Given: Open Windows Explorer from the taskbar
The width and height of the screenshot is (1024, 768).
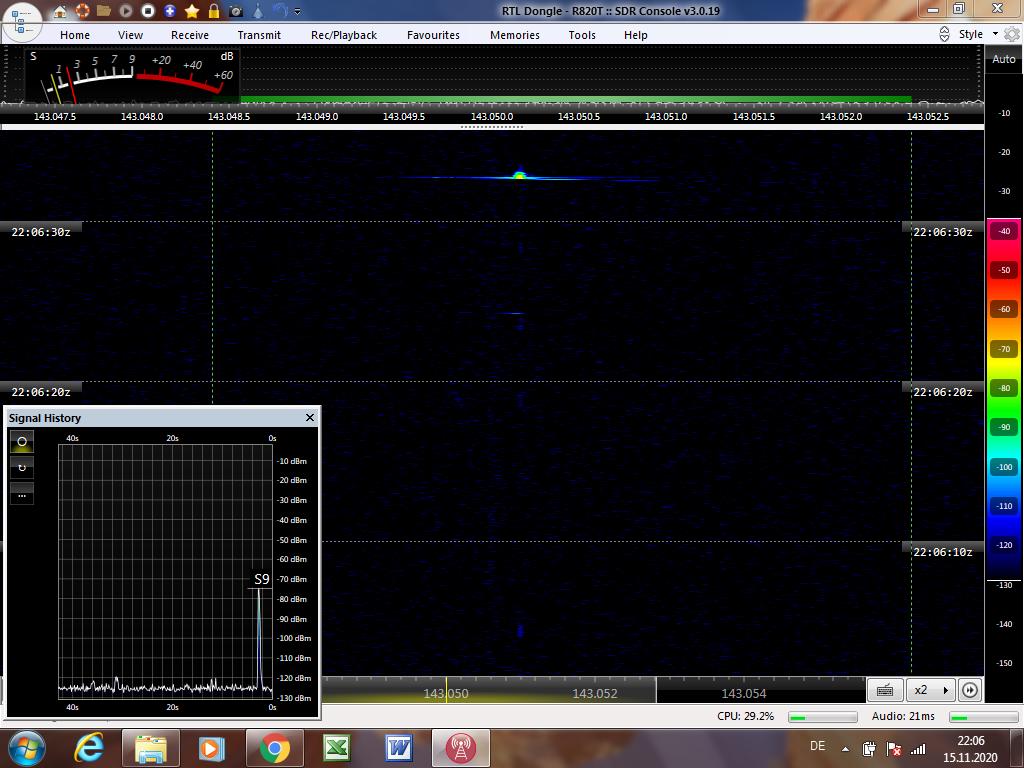Looking at the screenshot, I should (151, 748).
